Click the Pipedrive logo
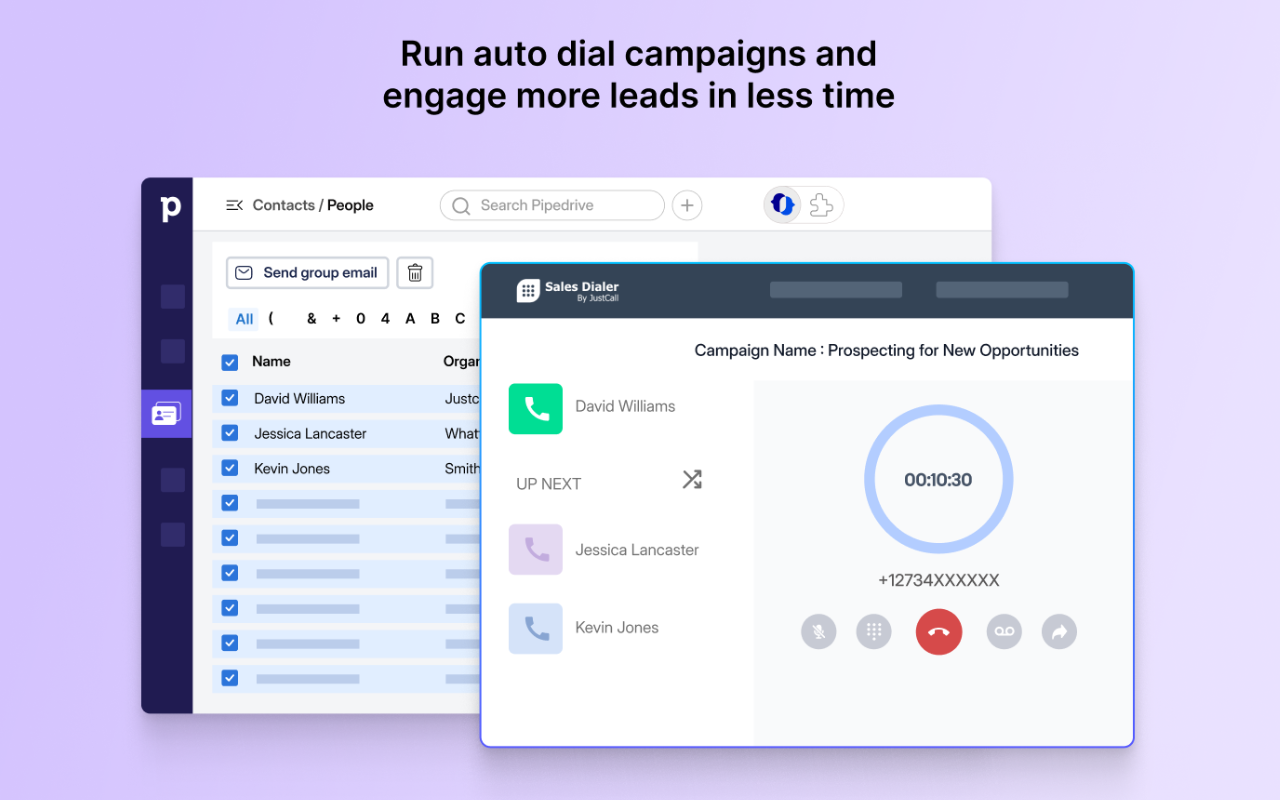 tap(168, 205)
